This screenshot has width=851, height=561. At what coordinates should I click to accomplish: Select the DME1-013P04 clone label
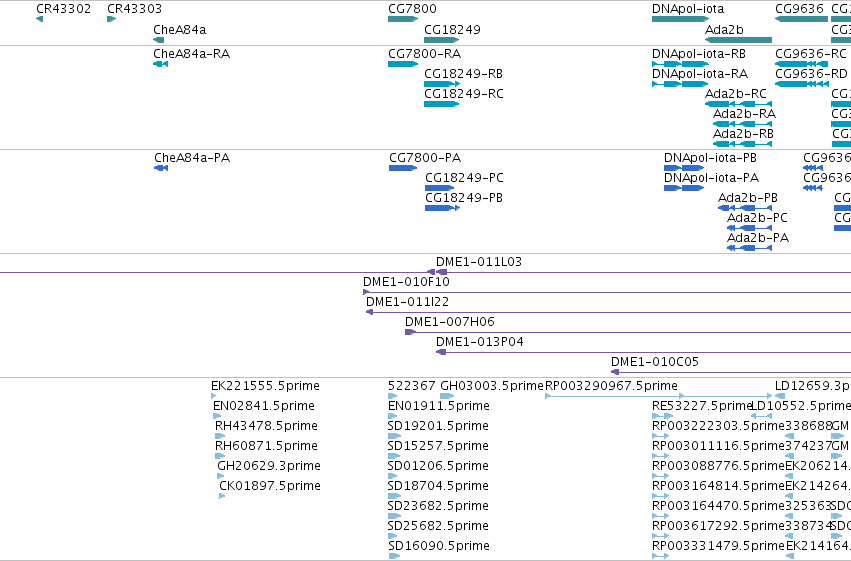[480, 342]
